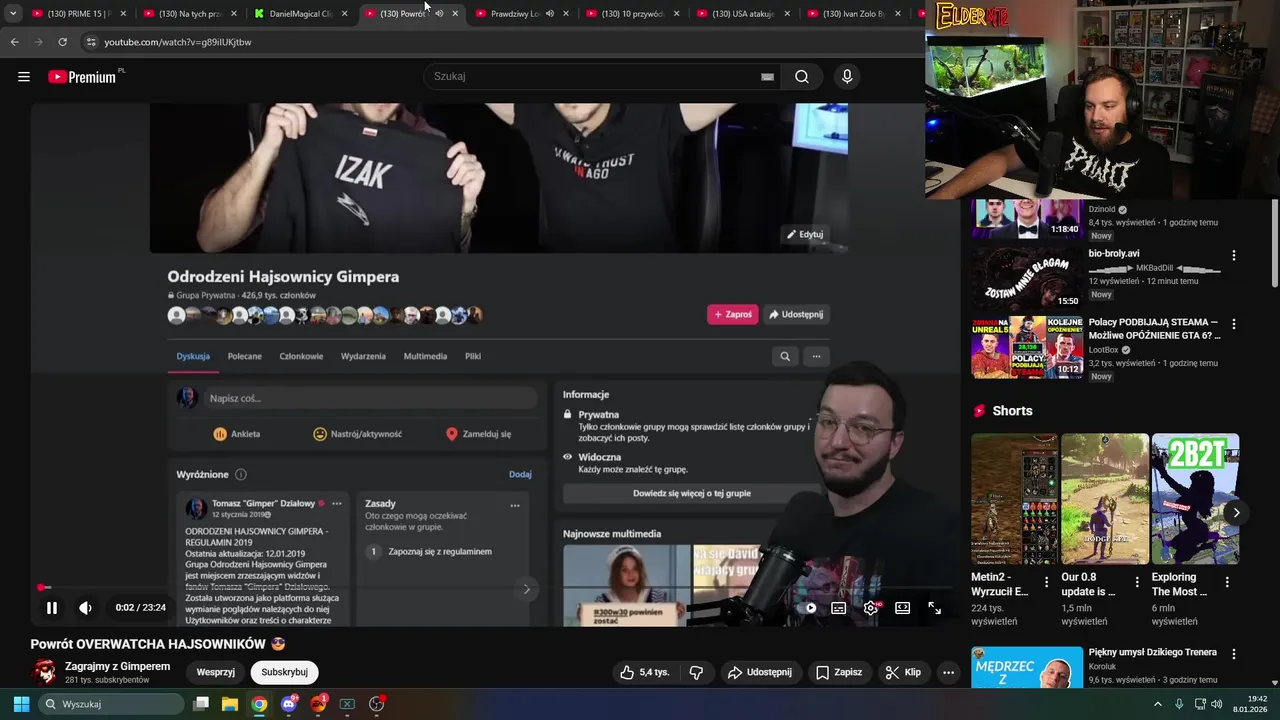Open File Explorer from taskbar

[230, 704]
